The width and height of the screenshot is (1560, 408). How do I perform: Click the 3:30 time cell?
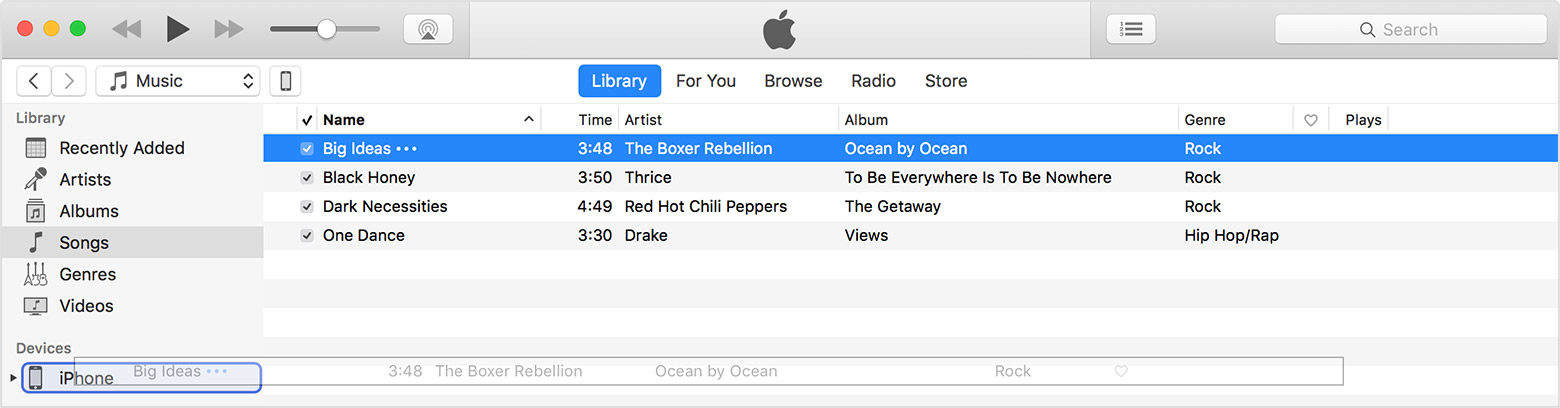(x=594, y=235)
